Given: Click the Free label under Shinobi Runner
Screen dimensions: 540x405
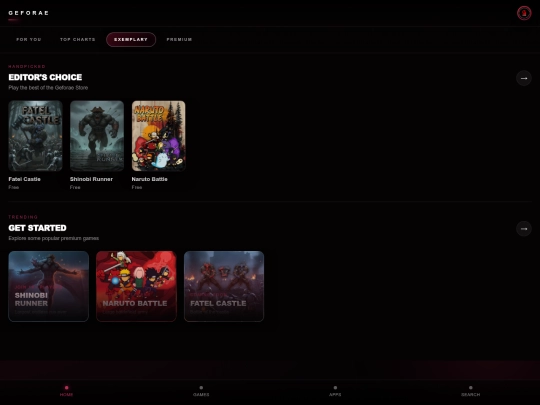Looking at the screenshot, I should coord(75,187).
